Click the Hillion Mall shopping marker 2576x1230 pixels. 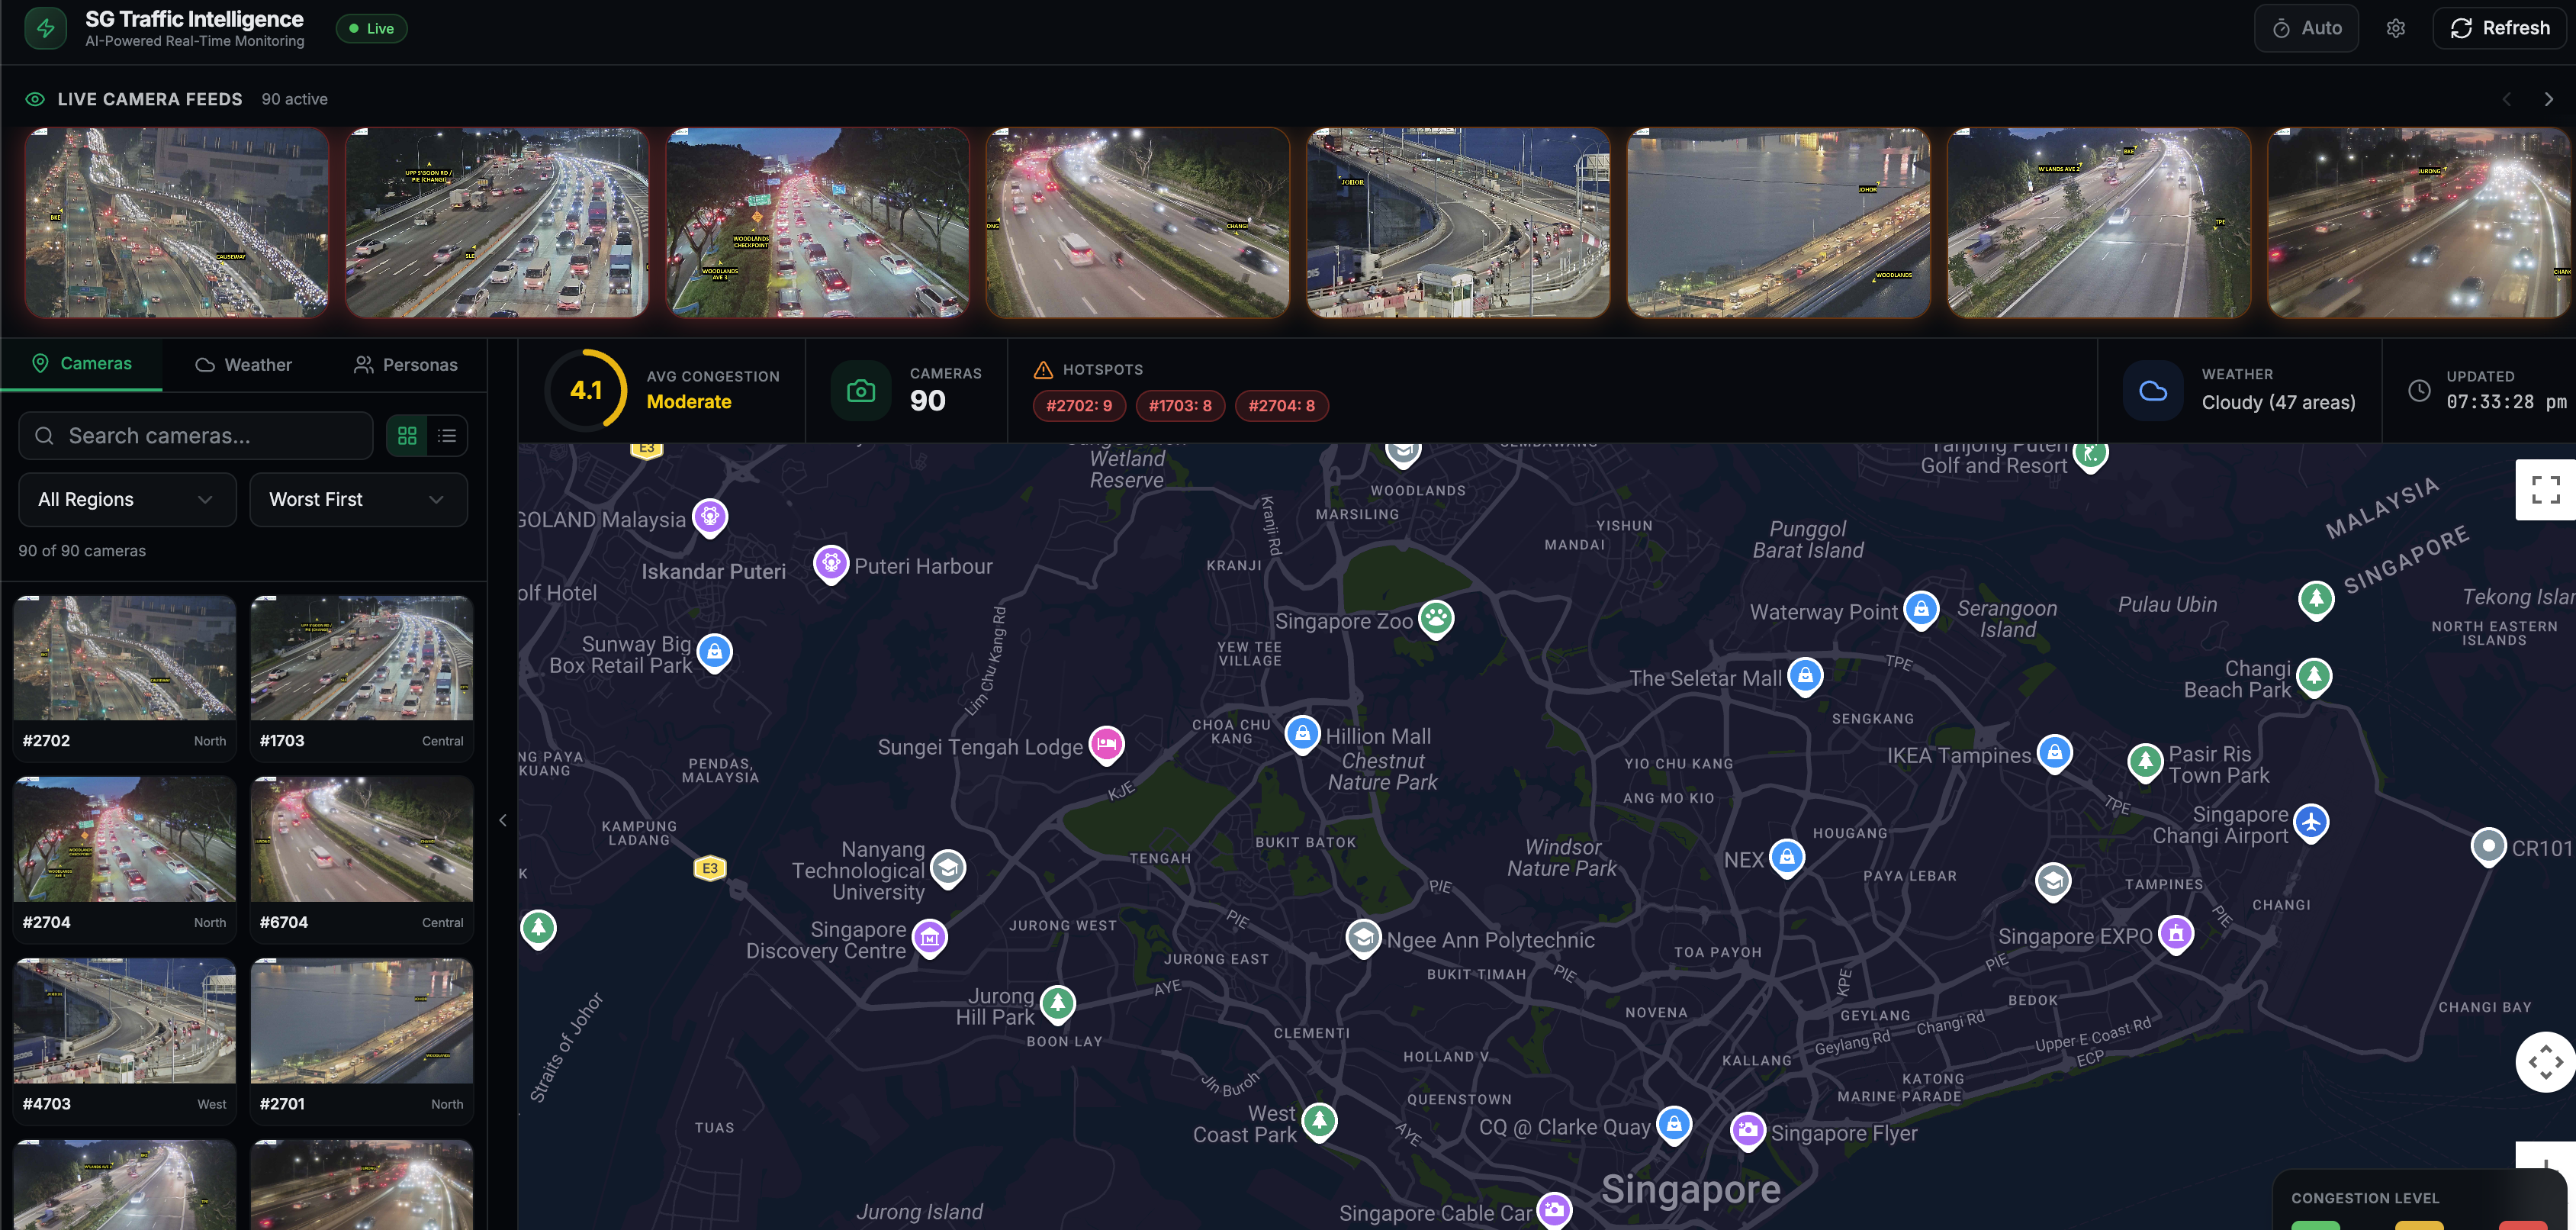pyautogui.click(x=1302, y=734)
